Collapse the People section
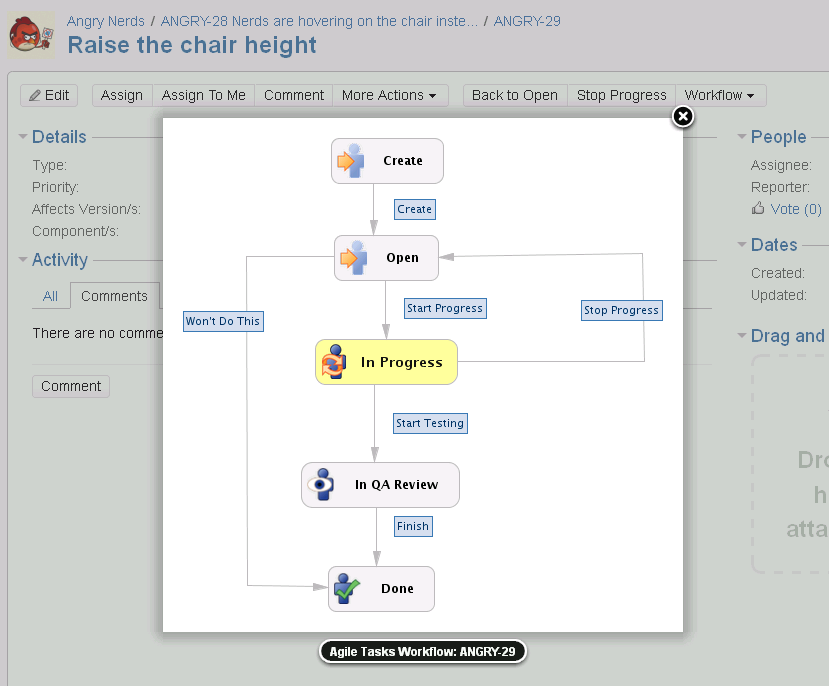This screenshot has width=829, height=686. [742, 137]
